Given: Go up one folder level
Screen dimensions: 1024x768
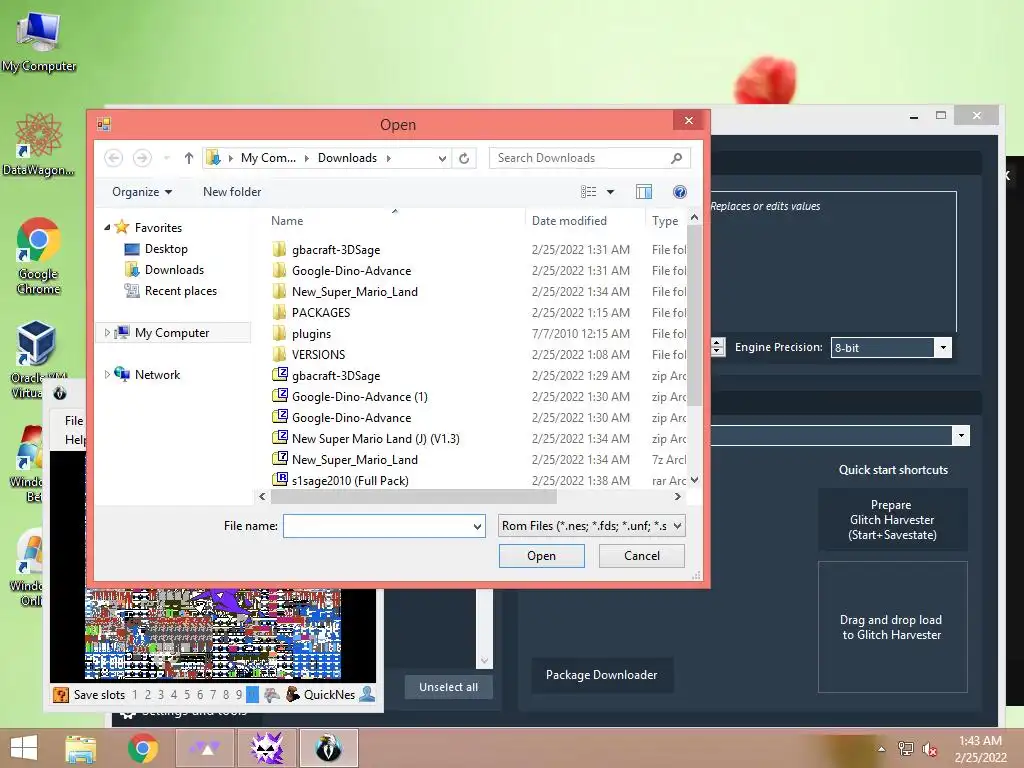Looking at the screenshot, I should coord(189,158).
